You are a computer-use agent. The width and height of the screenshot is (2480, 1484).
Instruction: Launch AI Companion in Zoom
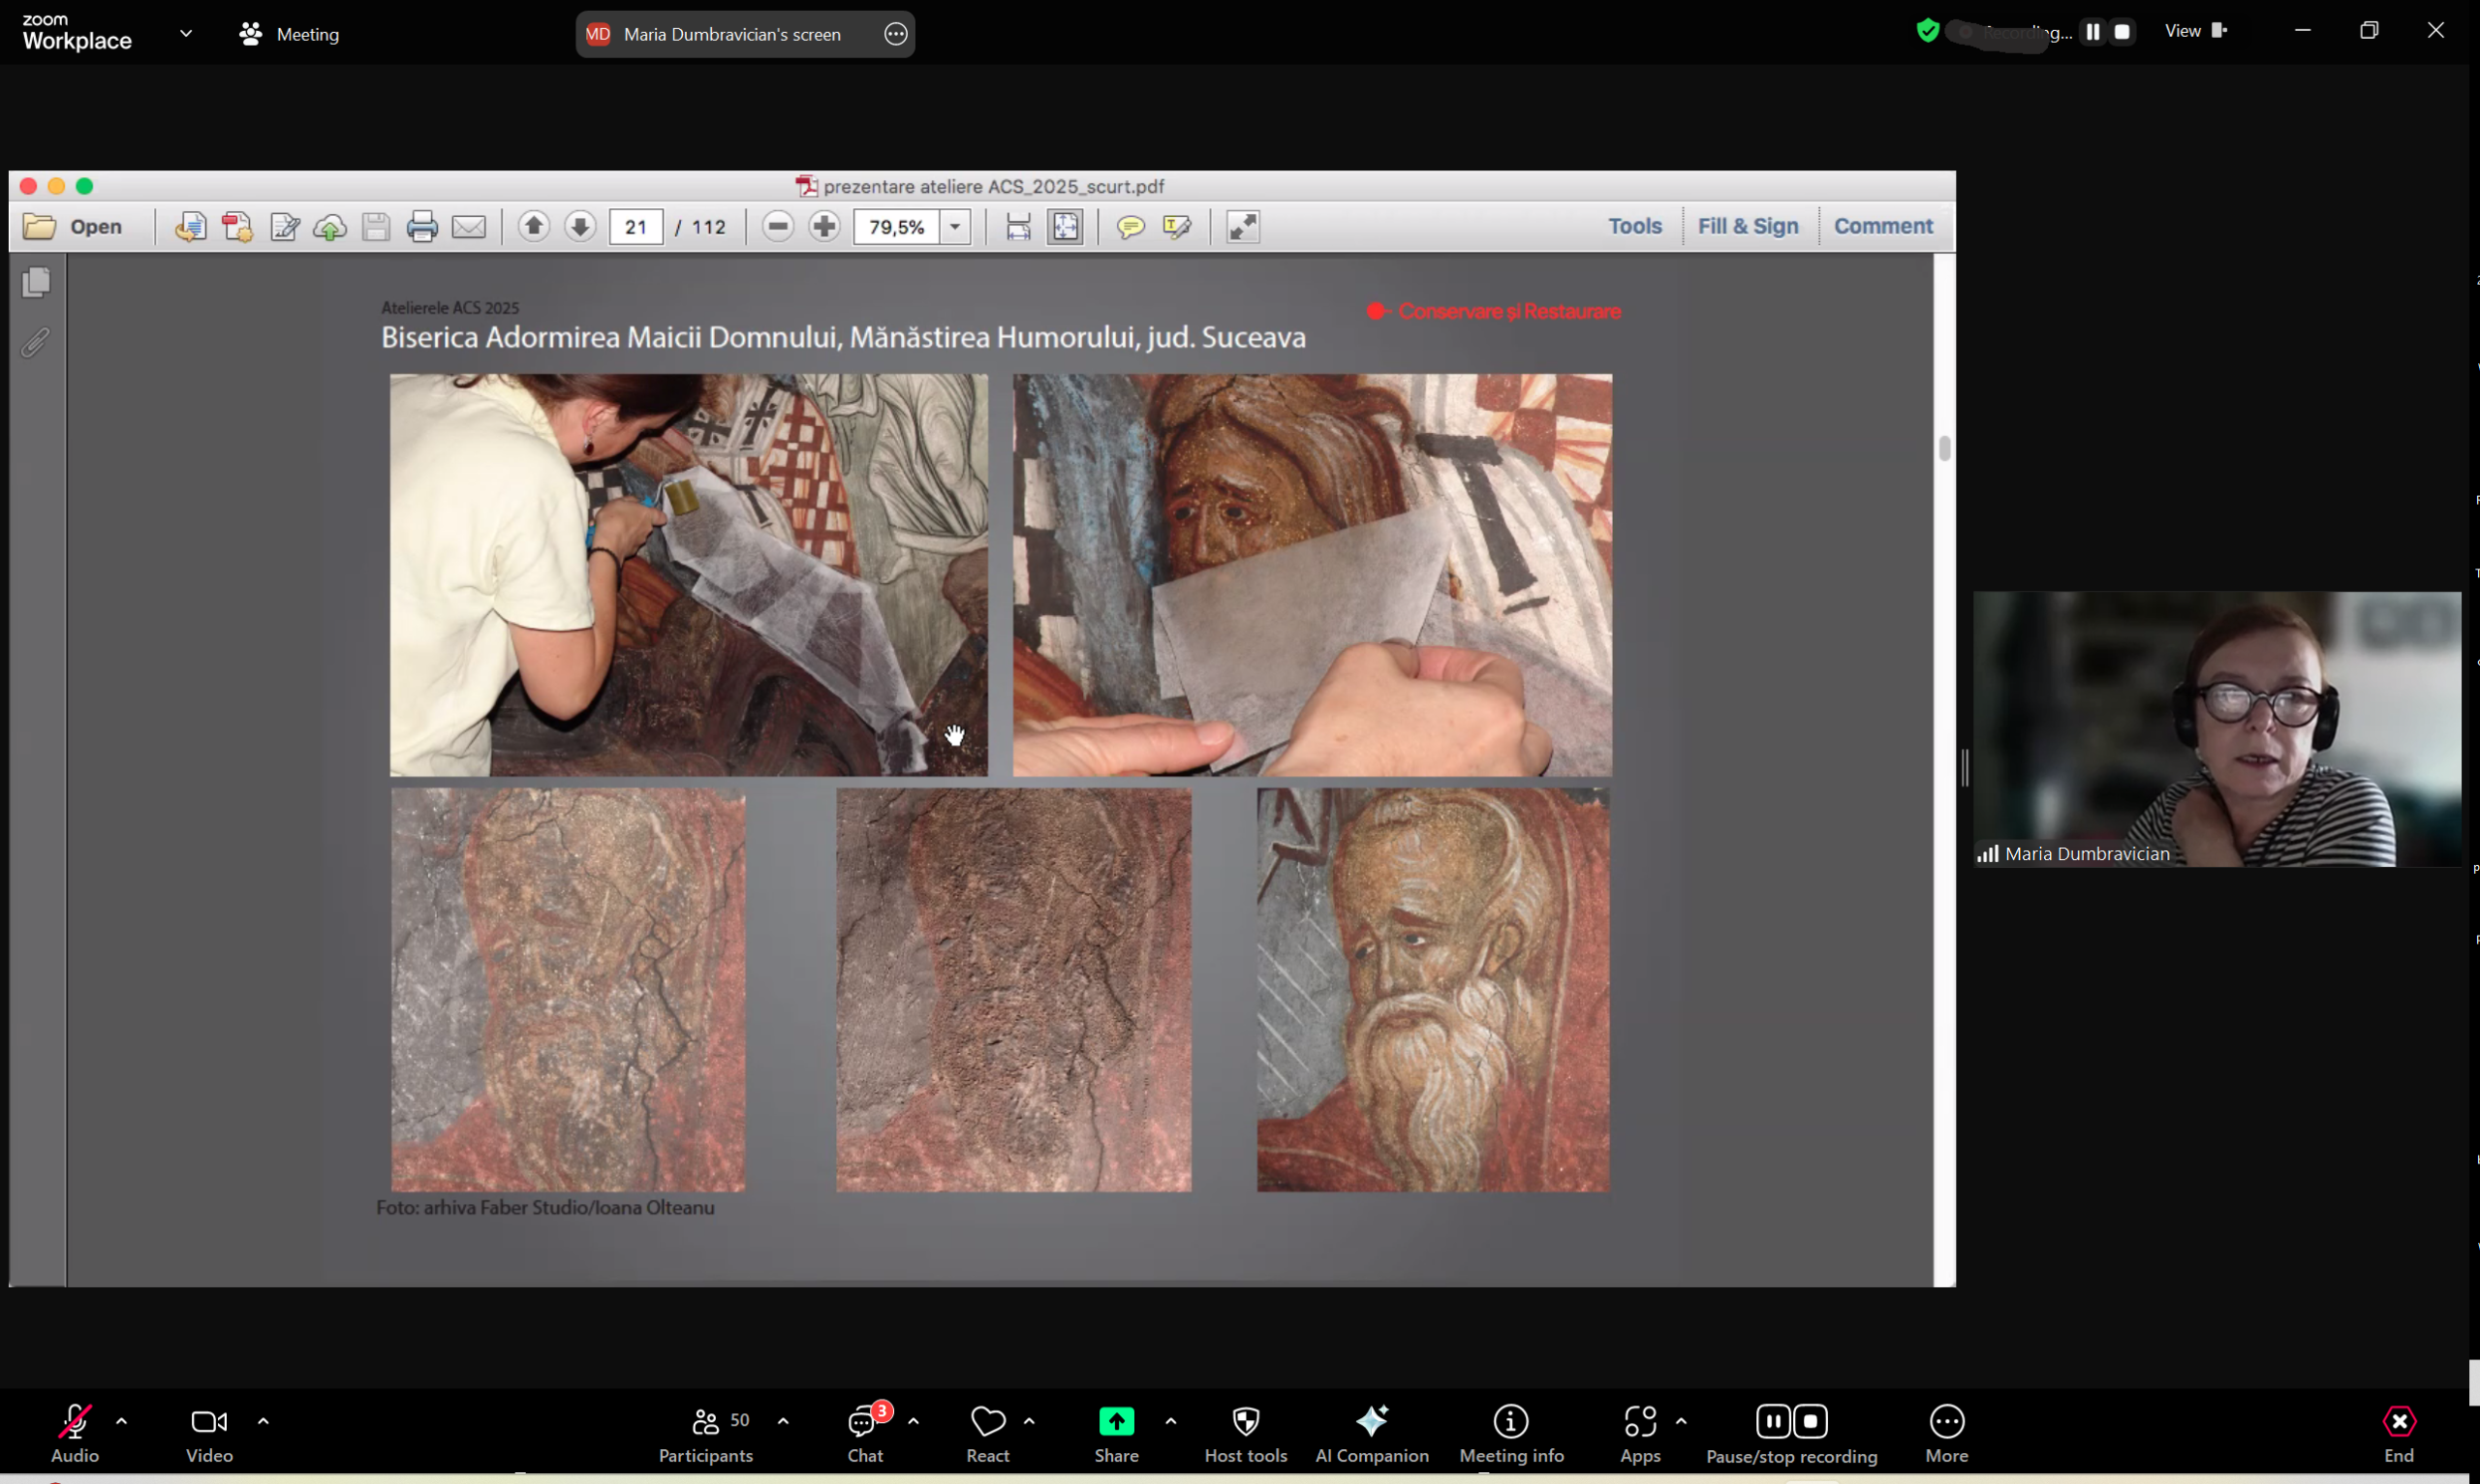point(1372,1434)
